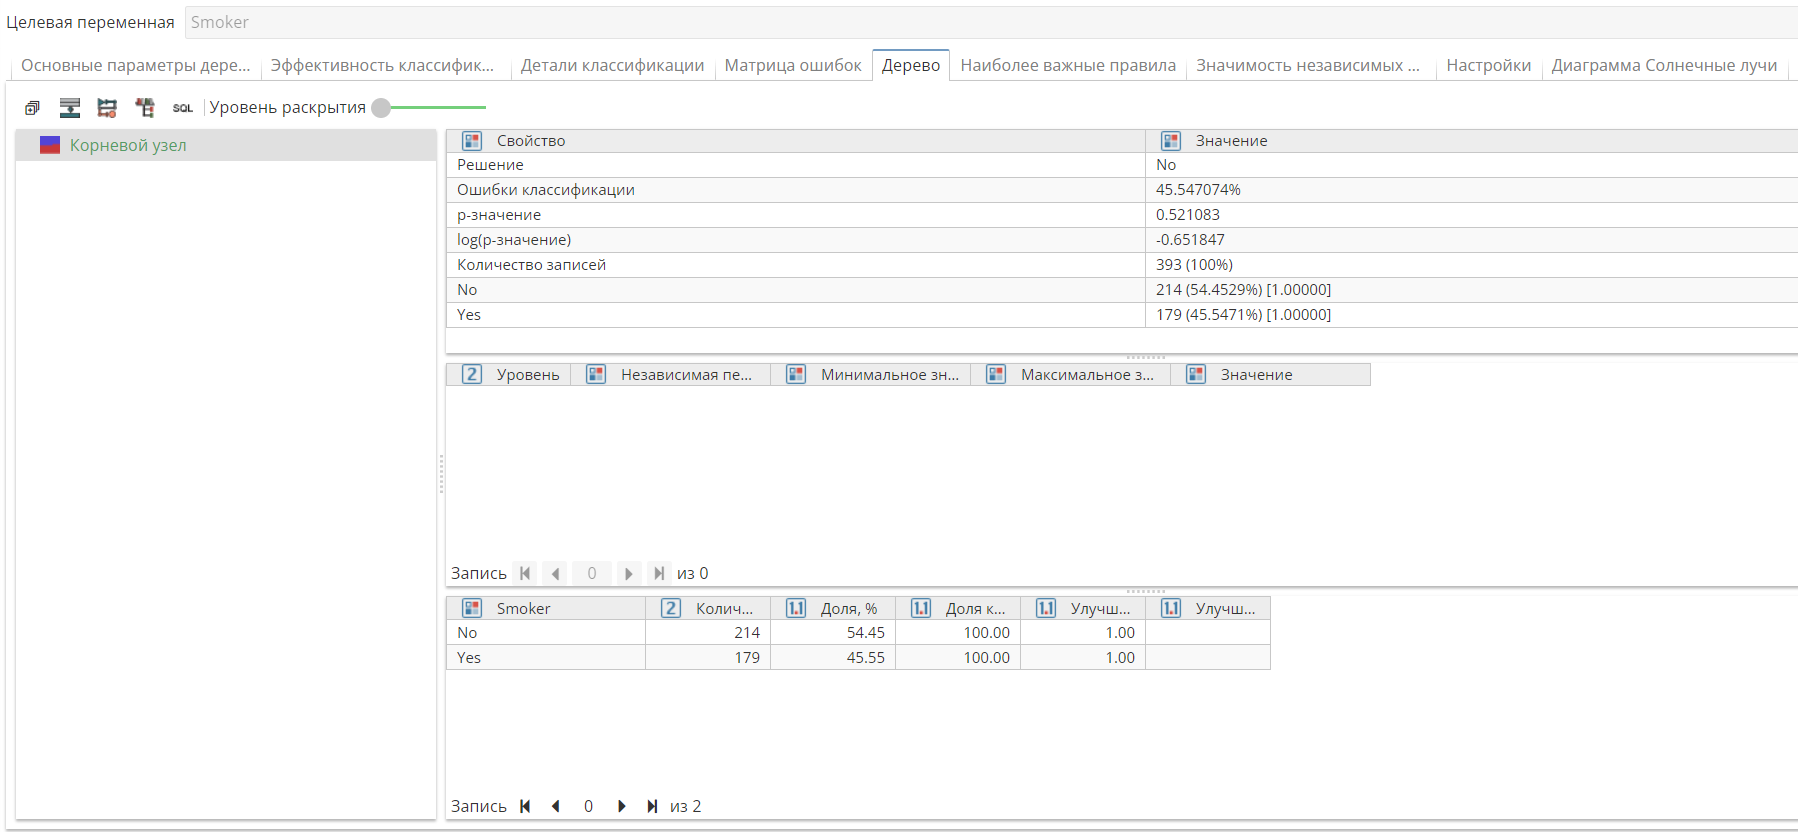Click the record number field in rules navigator

592,573
